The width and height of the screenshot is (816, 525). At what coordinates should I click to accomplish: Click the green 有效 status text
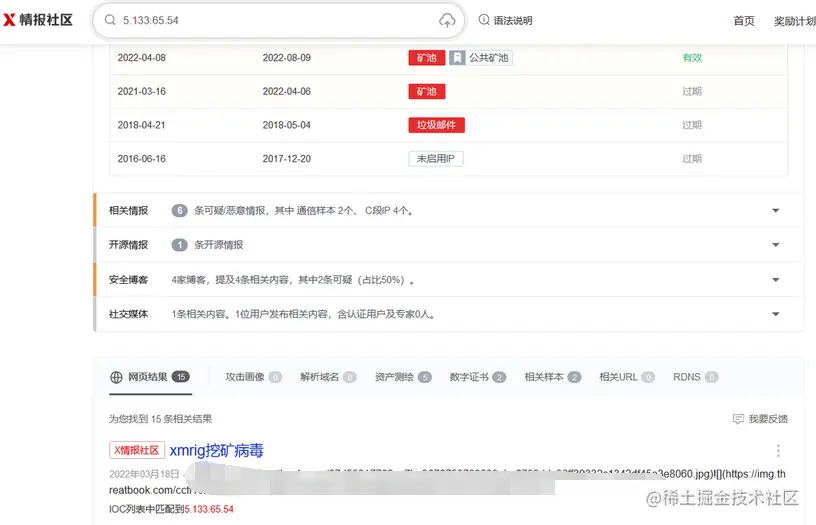point(692,58)
